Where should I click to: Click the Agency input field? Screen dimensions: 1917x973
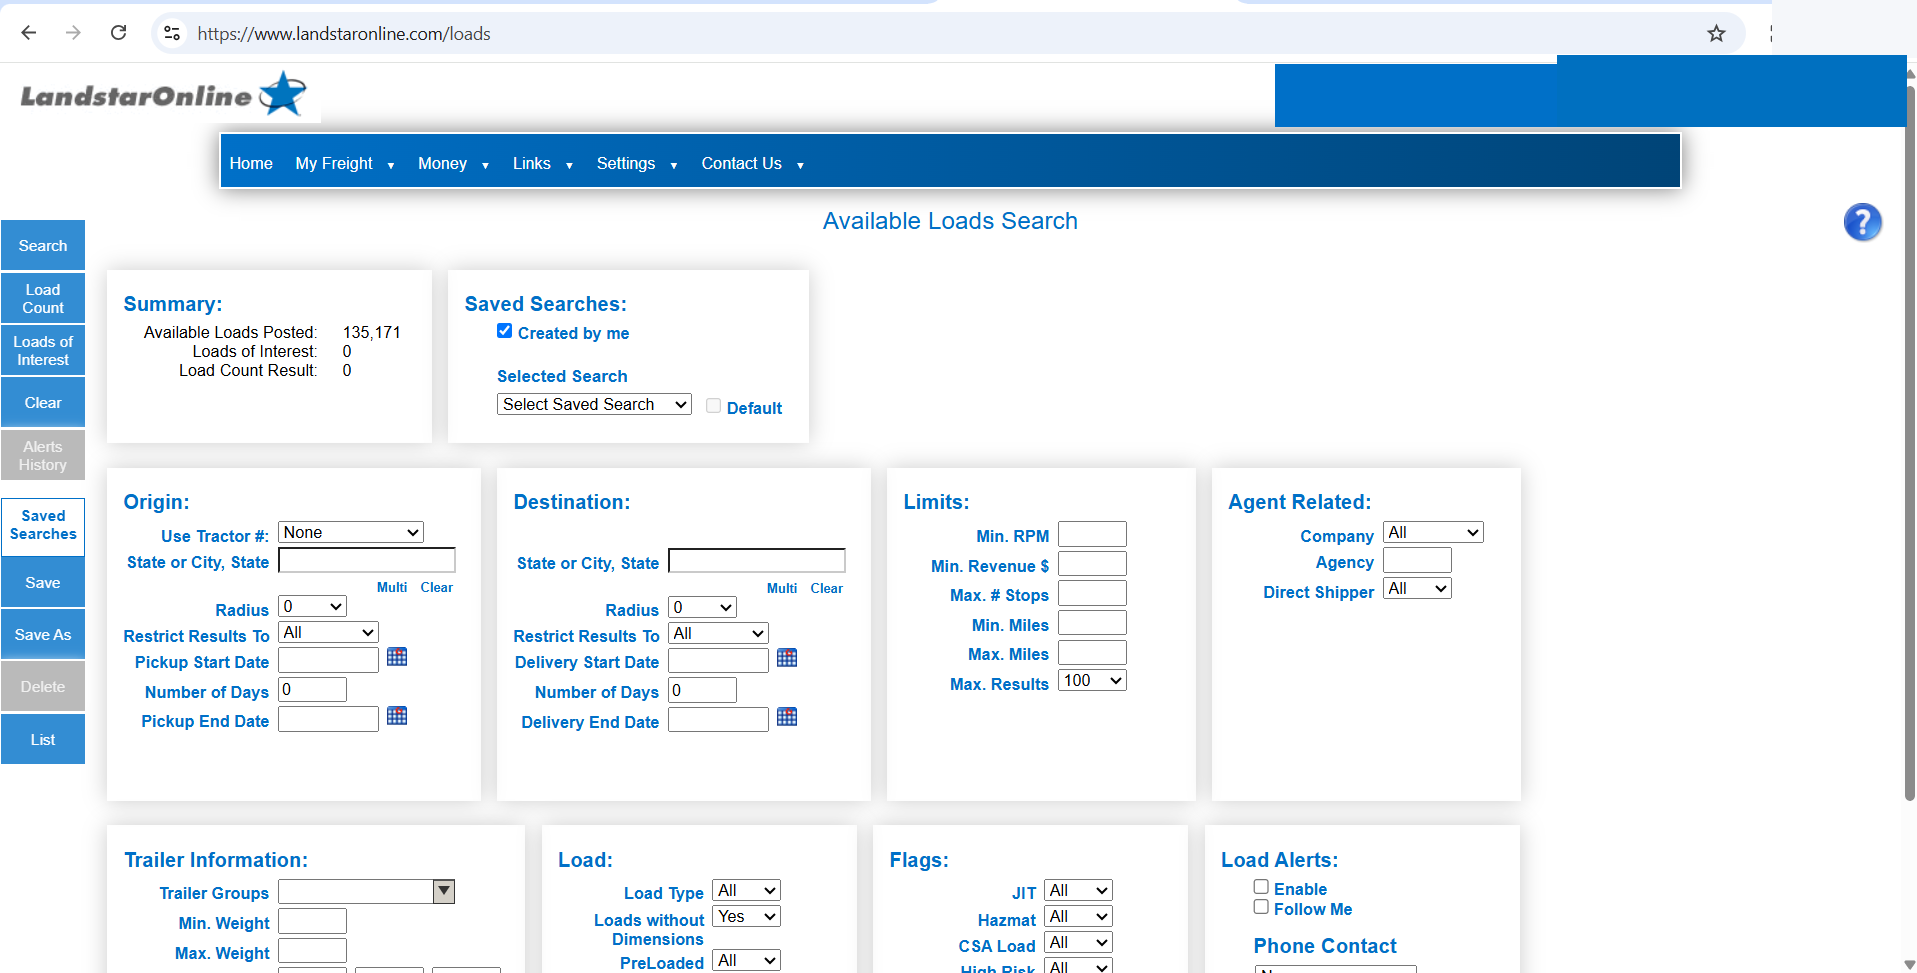[1417, 560]
